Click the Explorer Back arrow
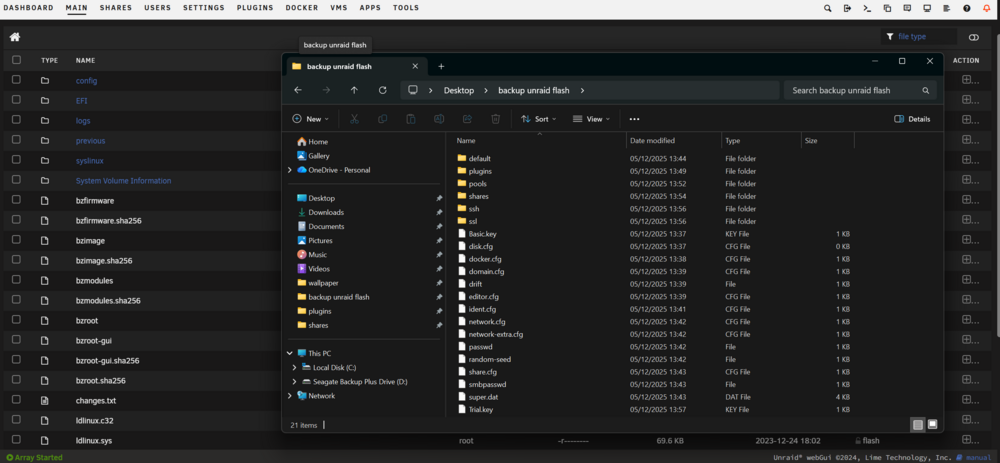The image size is (1000, 463). coord(298,90)
